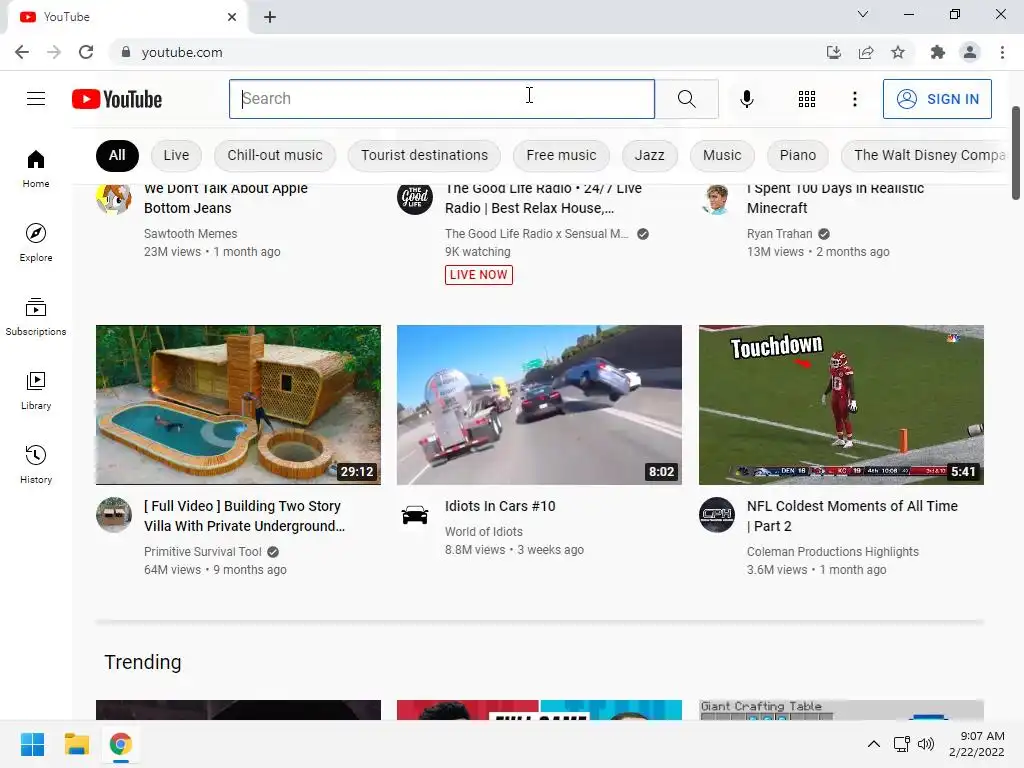Open Building Two Story Villa video title

(244, 516)
